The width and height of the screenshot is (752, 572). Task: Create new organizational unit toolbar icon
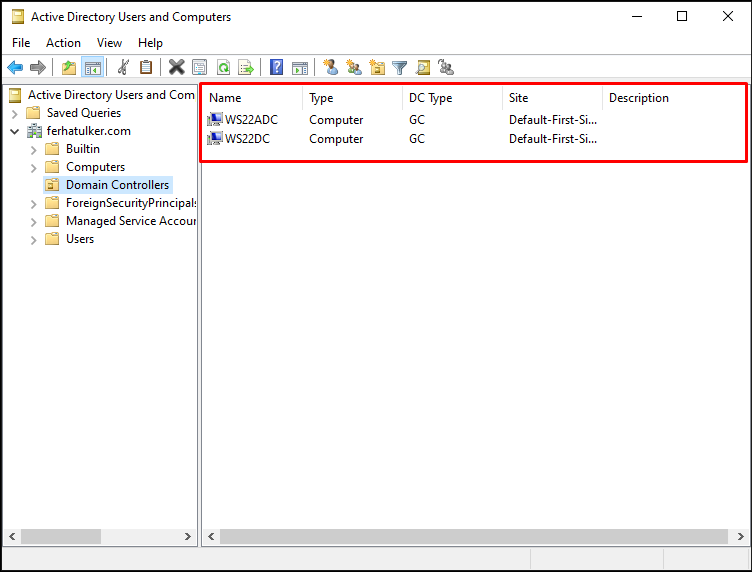377,68
